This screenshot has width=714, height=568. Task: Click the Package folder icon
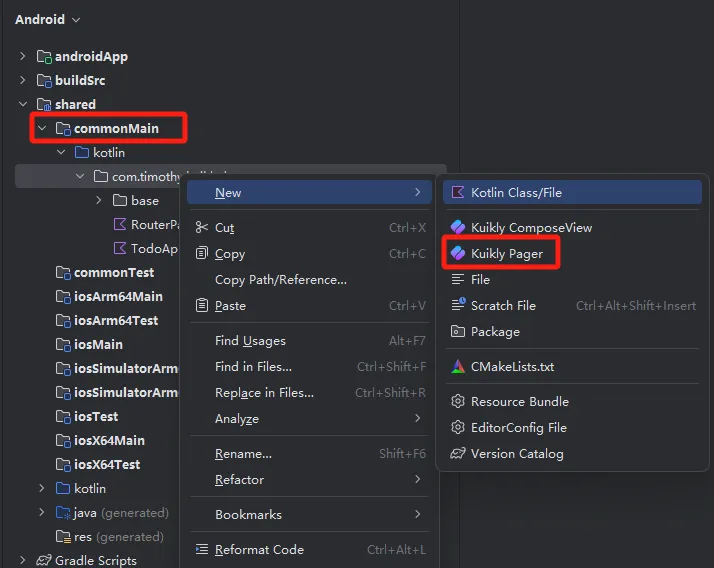tap(458, 331)
